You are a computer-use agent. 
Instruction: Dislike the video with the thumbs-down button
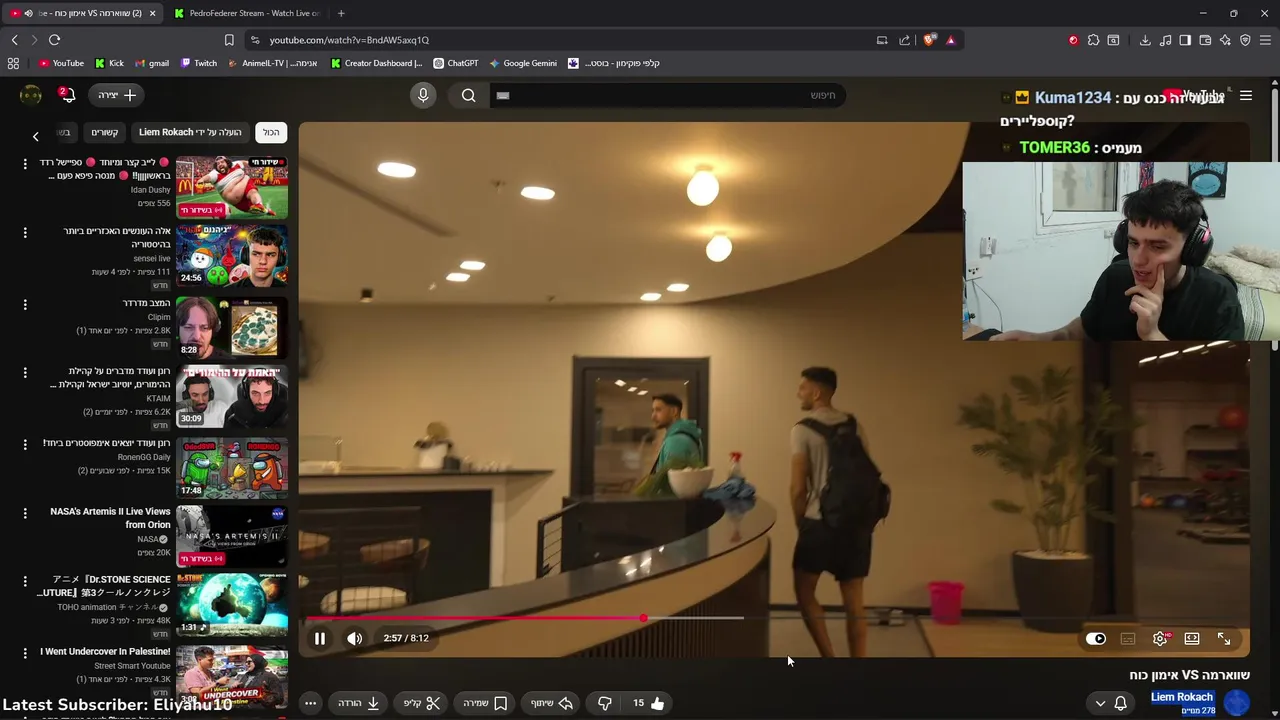(605, 703)
